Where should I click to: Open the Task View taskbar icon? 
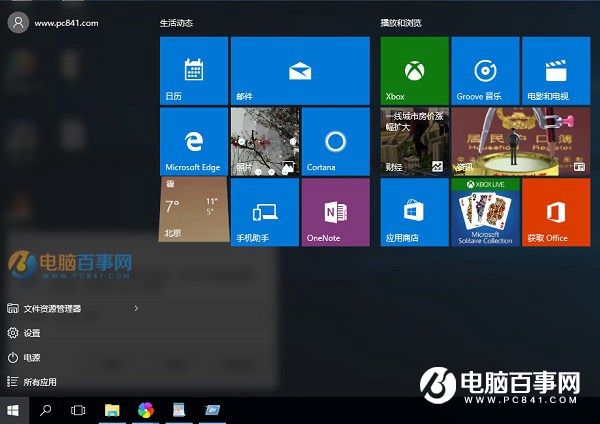78,411
